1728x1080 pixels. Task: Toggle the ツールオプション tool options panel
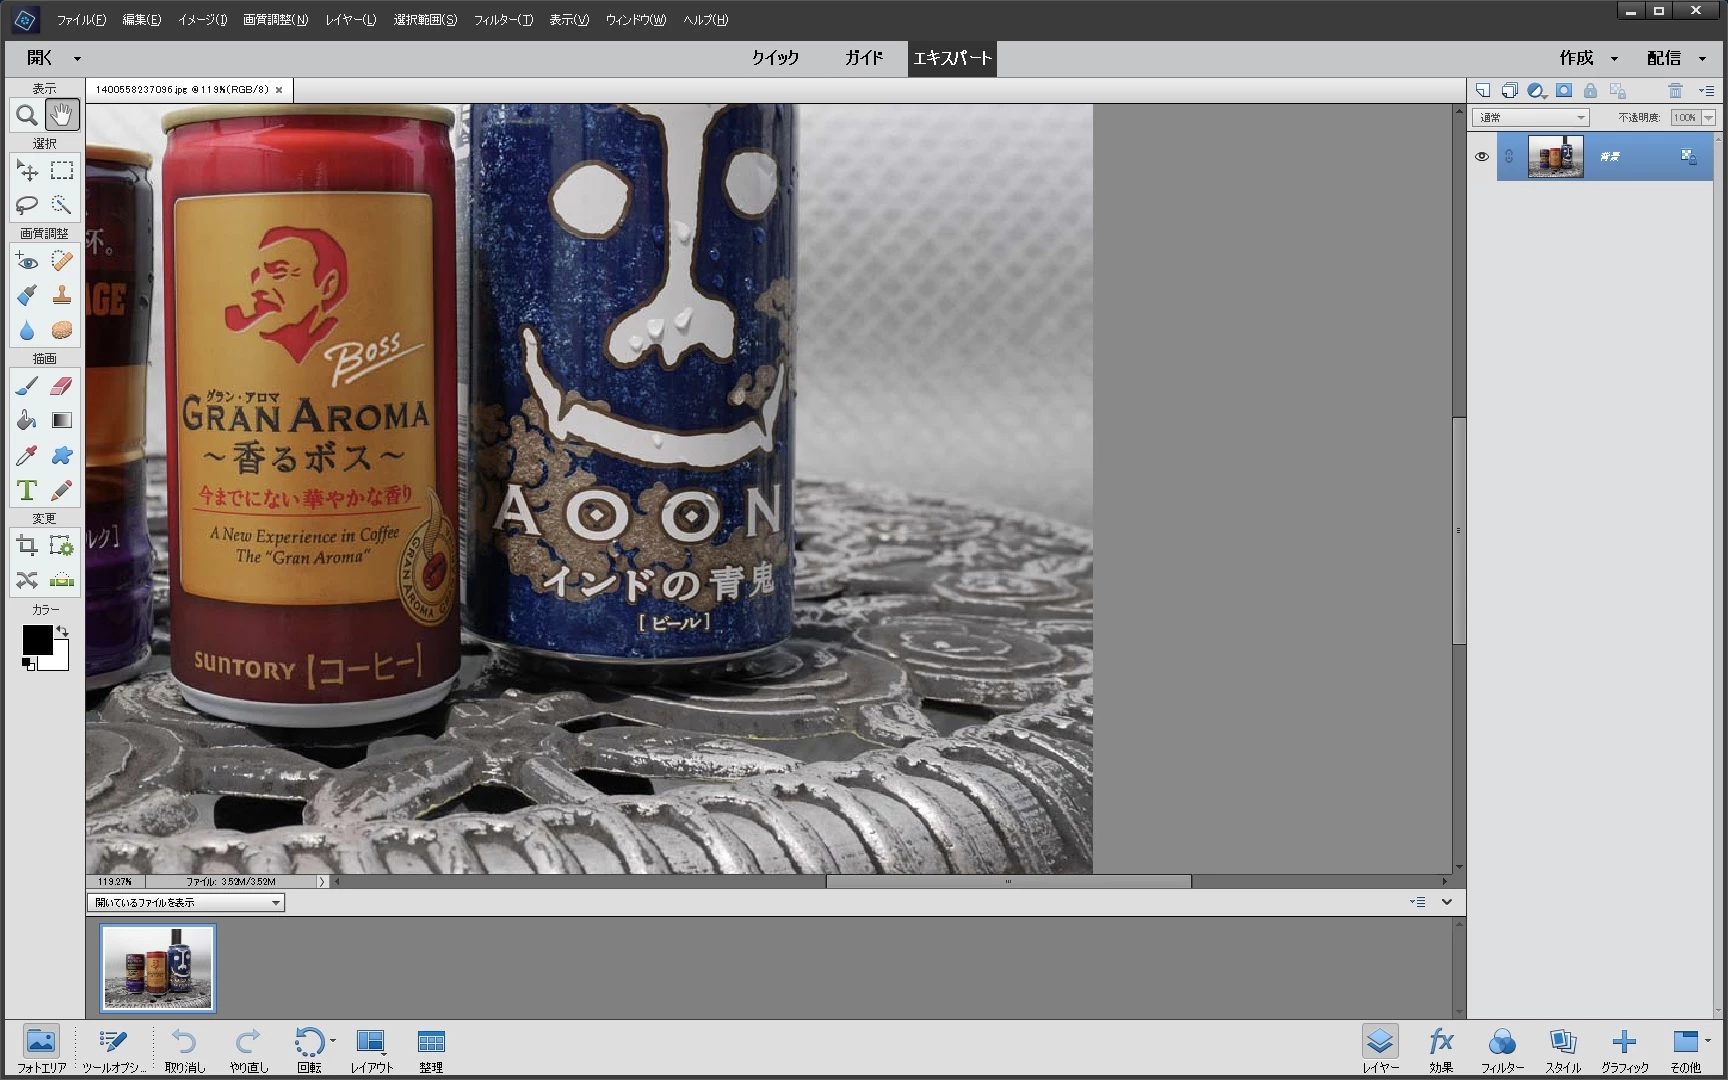(x=114, y=1049)
